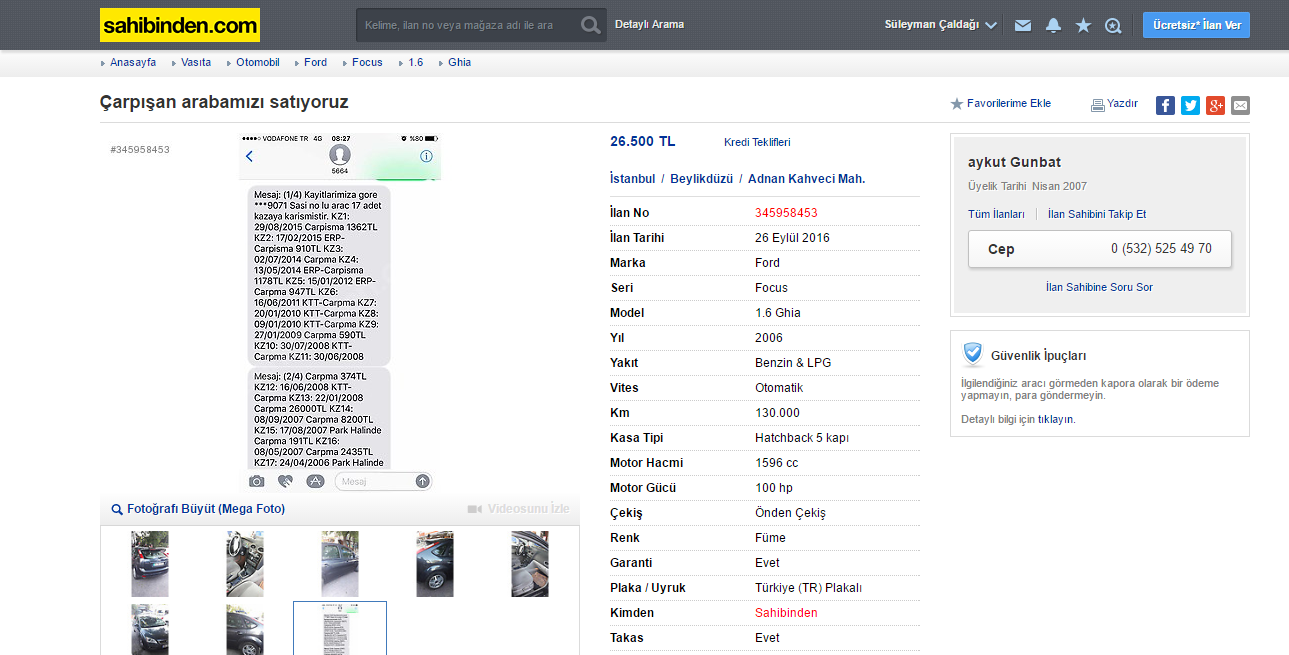1289x655 pixels.
Task: Focus the keyword search input field
Action: [467, 25]
